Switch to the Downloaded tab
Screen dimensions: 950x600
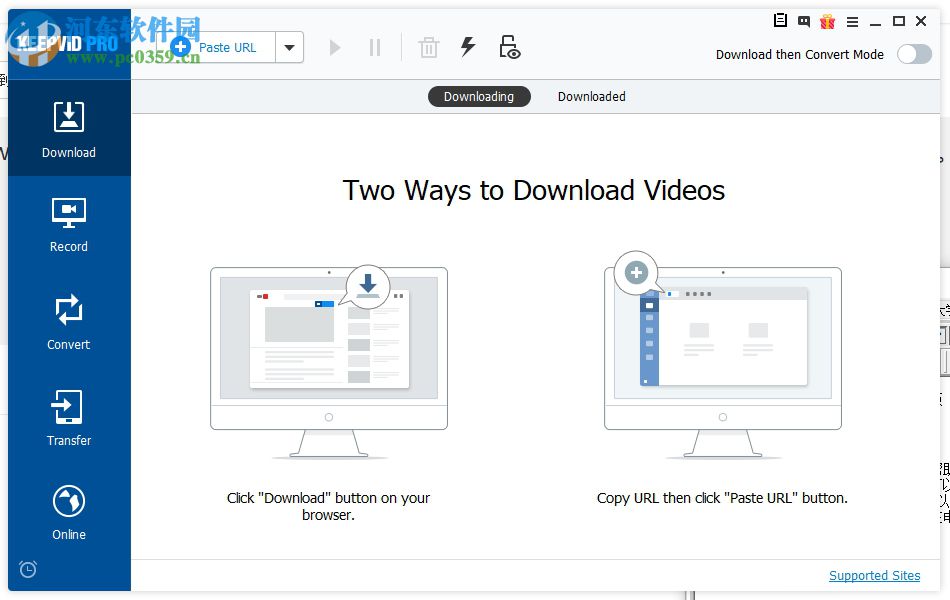point(591,96)
